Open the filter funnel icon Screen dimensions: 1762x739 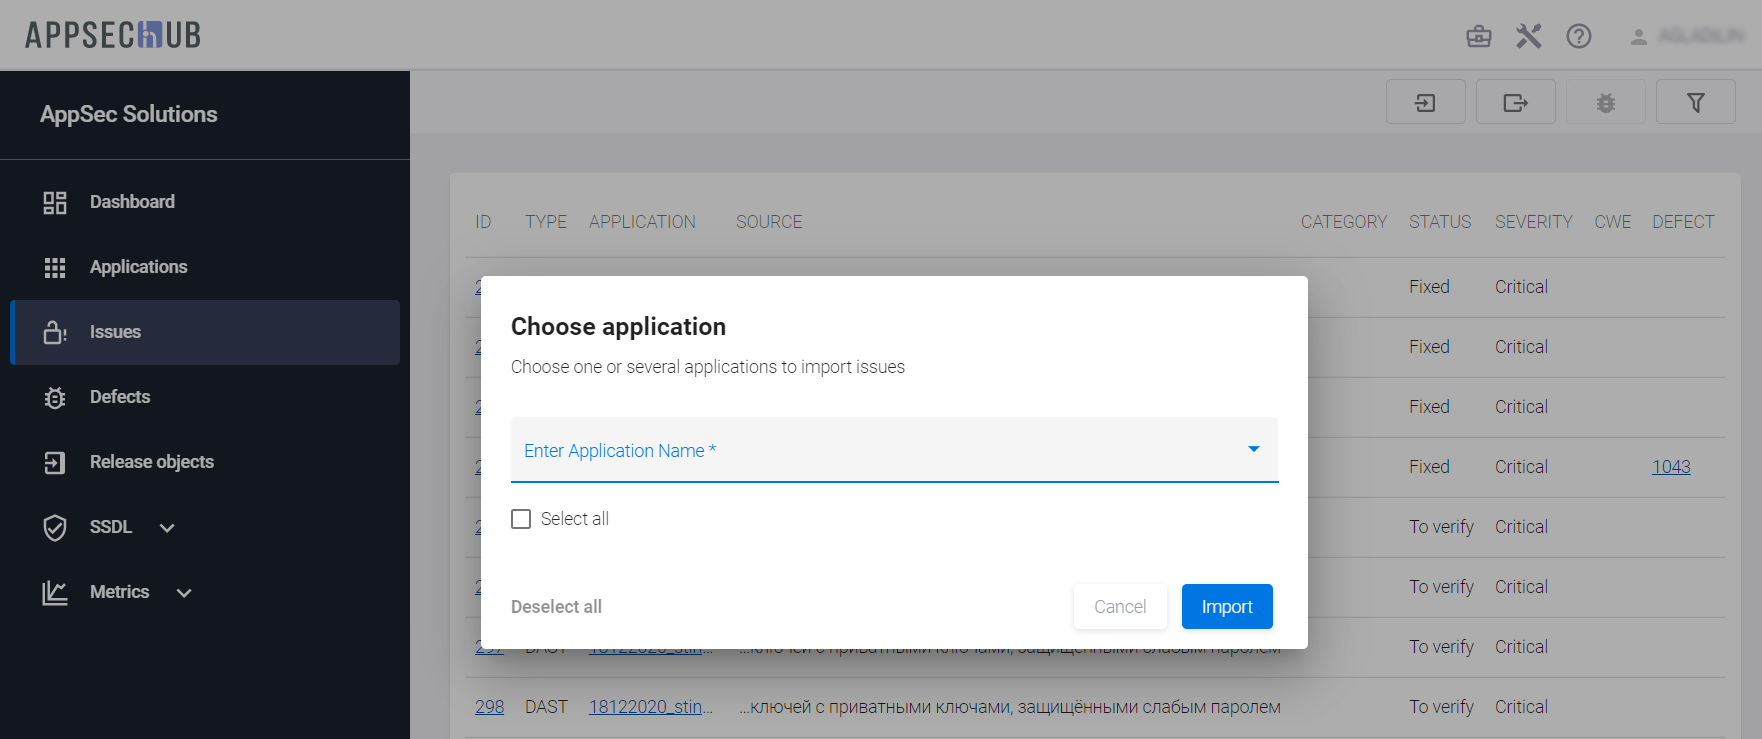click(x=1695, y=102)
